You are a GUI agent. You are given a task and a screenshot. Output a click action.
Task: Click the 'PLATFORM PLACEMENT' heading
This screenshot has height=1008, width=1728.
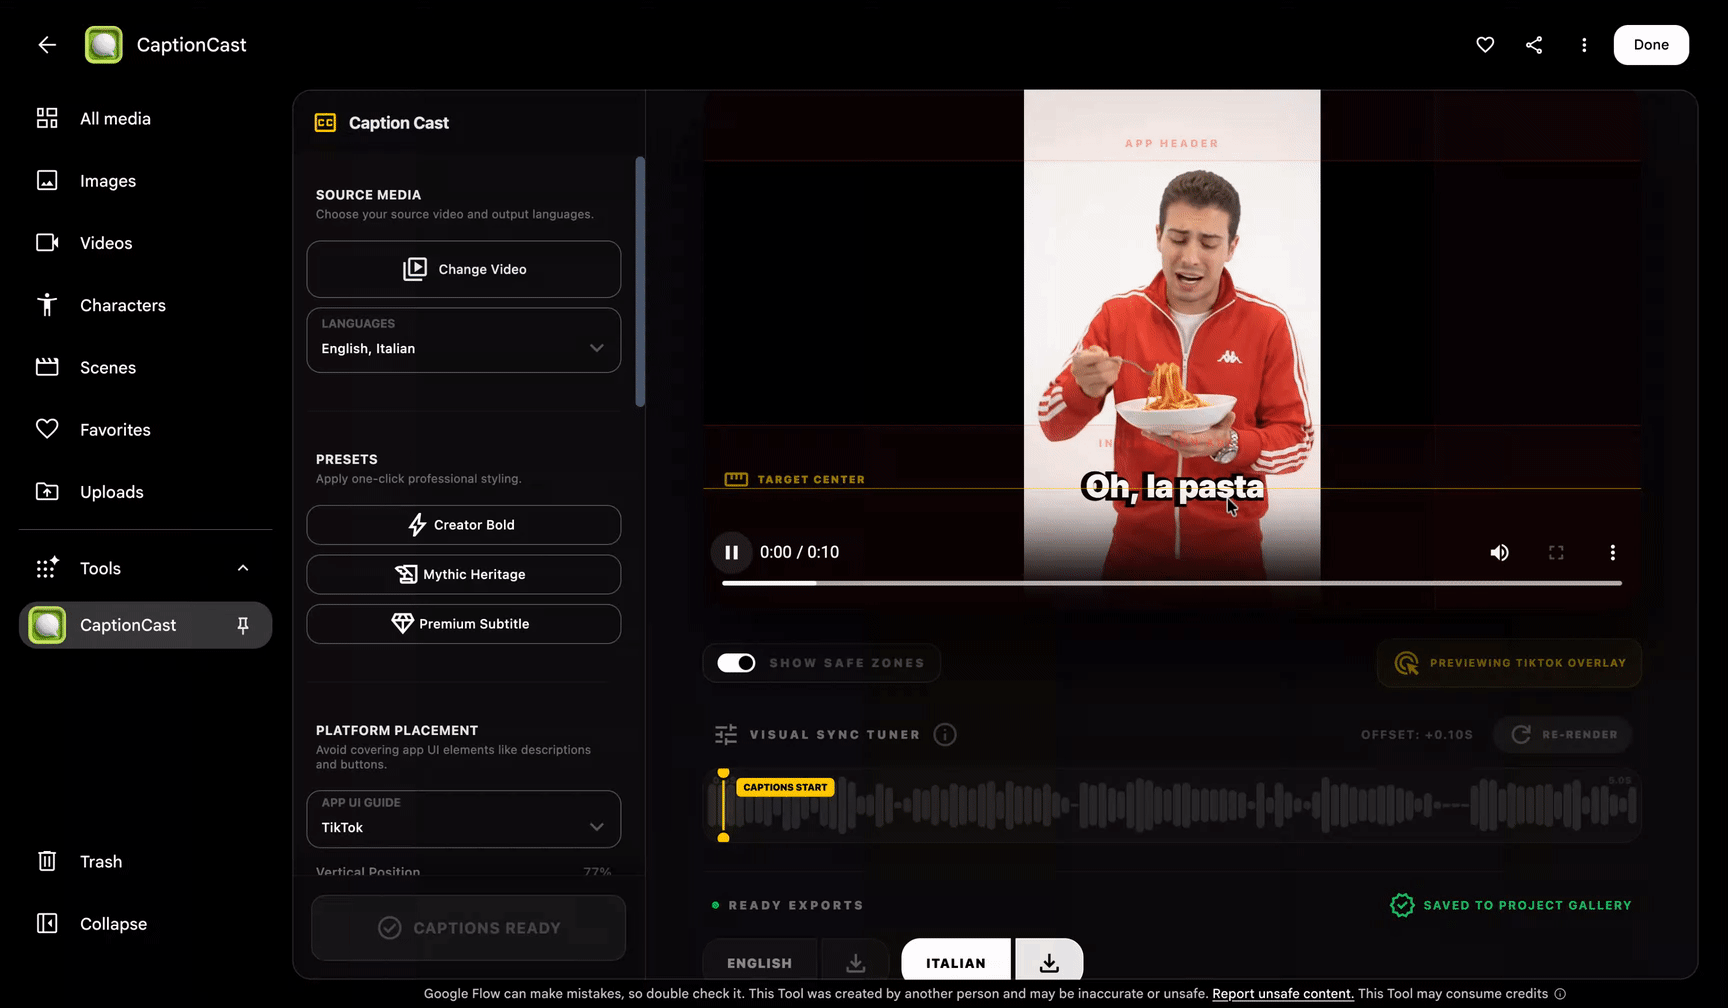[397, 730]
